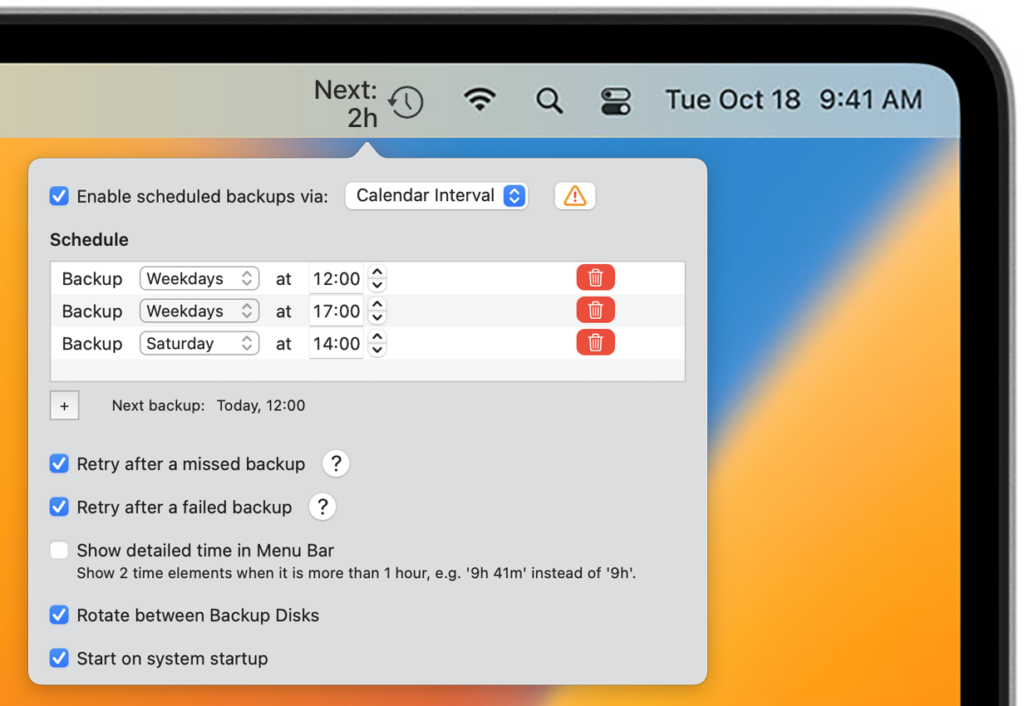Open Weekdays dropdown in 17:00 row
This screenshot has height=706, width=1024.
(x=199, y=311)
